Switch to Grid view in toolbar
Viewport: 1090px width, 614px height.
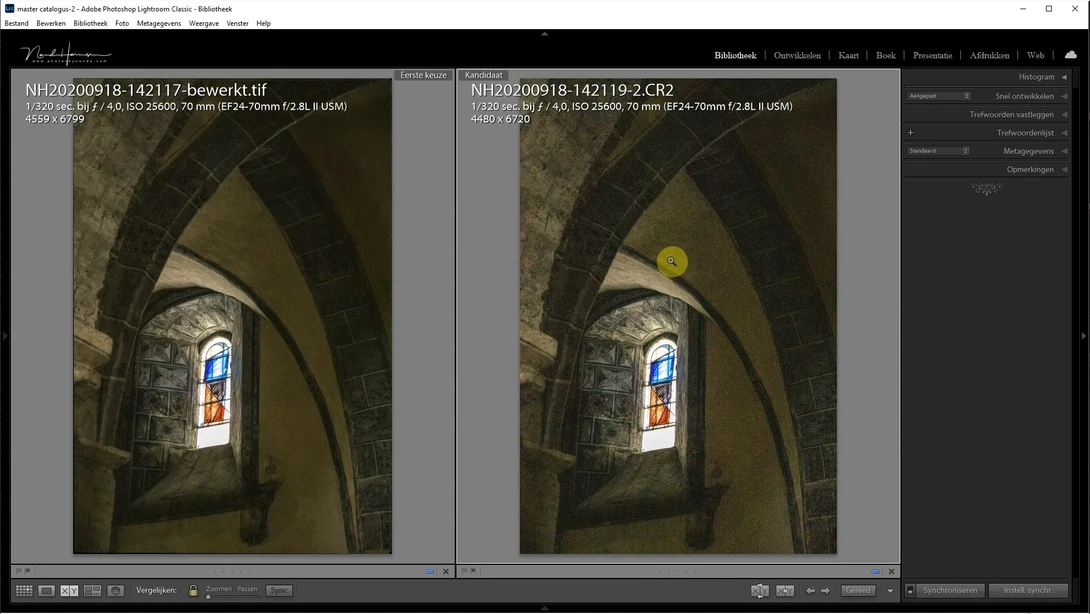click(x=24, y=590)
